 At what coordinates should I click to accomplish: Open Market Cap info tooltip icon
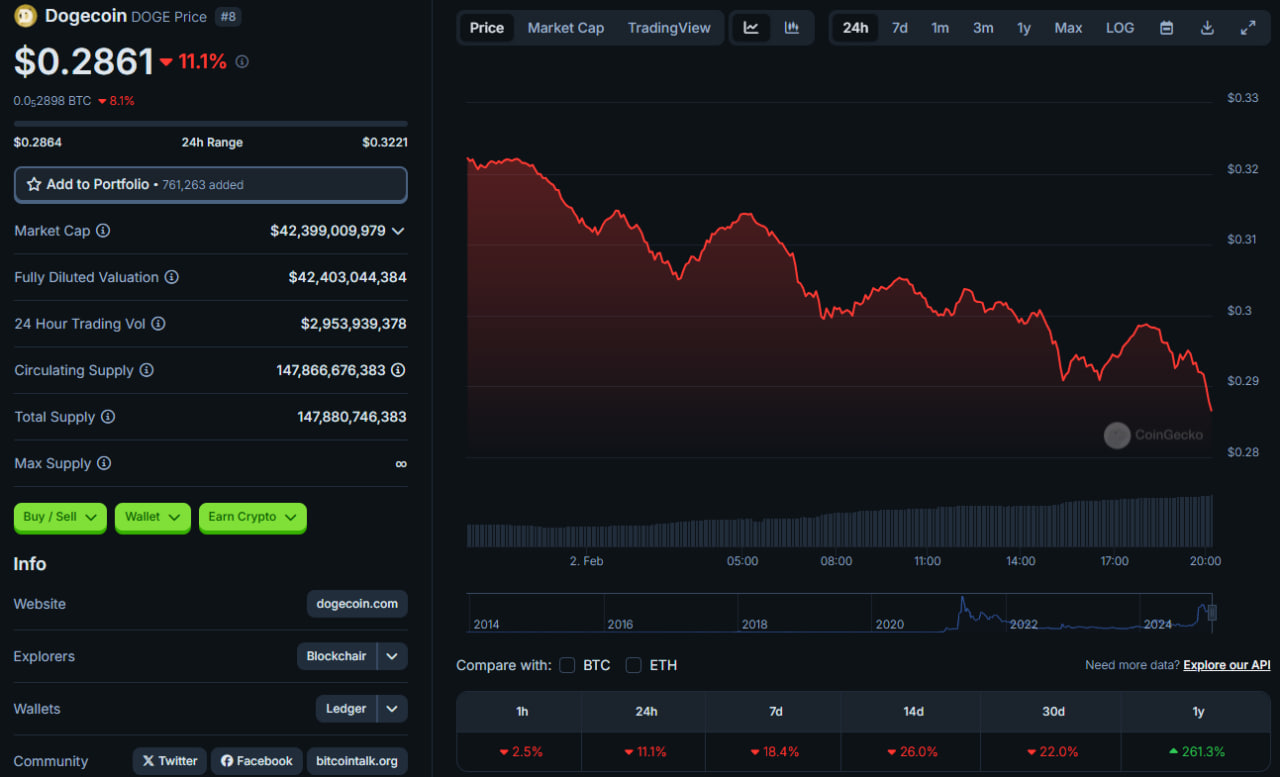103,231
